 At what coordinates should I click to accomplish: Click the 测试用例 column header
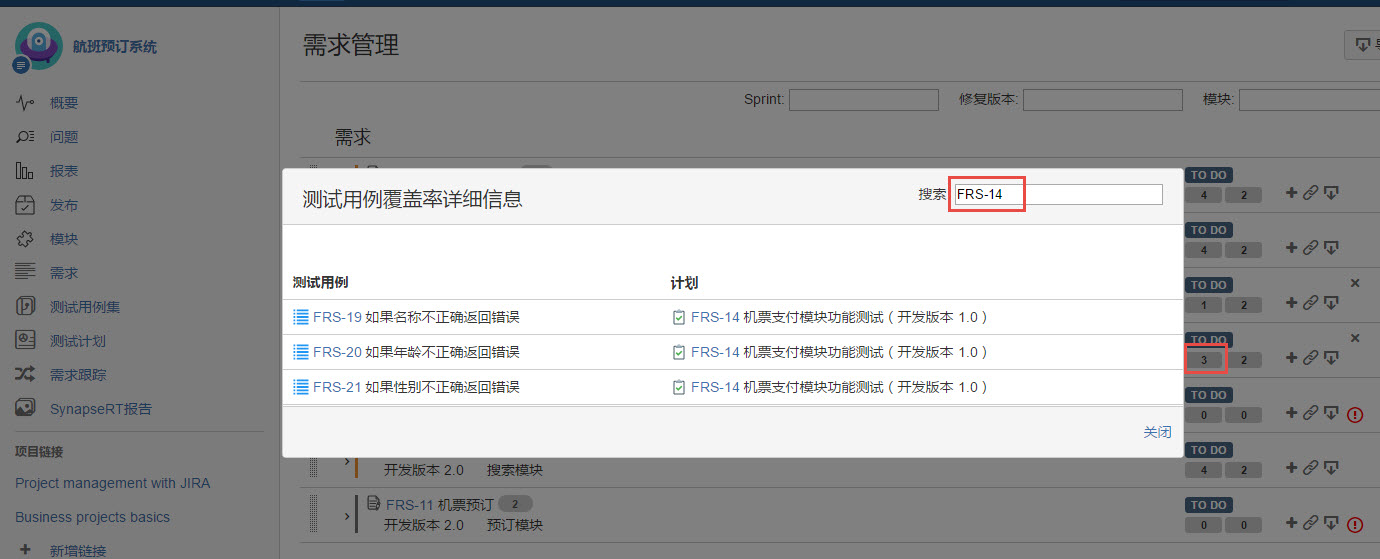320,283
